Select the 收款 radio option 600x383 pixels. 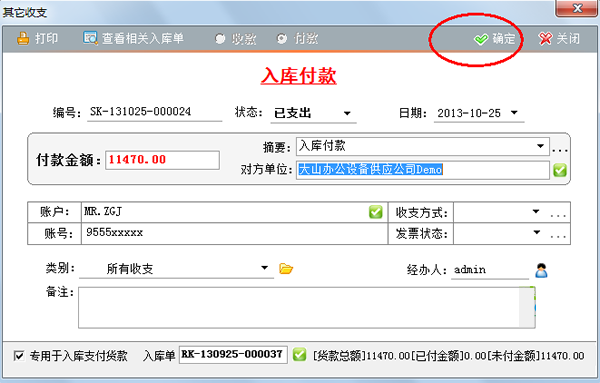(235, 39)
